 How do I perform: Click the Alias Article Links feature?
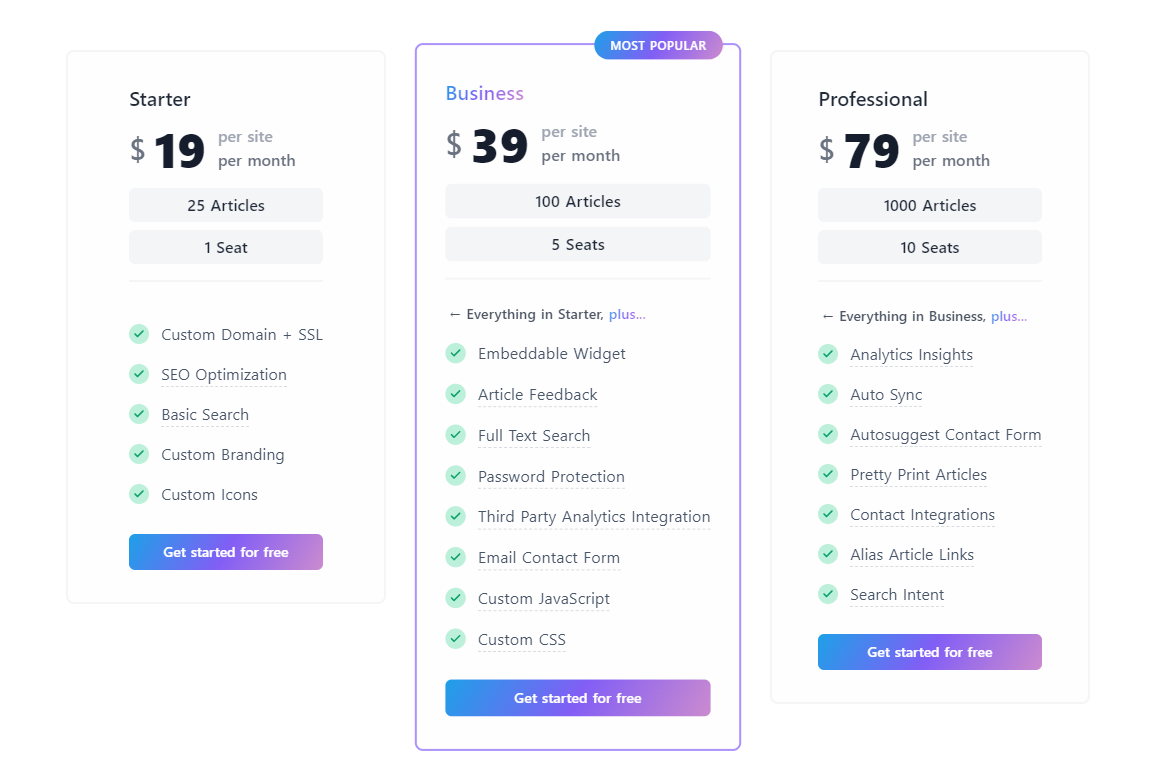coord(911,555)
